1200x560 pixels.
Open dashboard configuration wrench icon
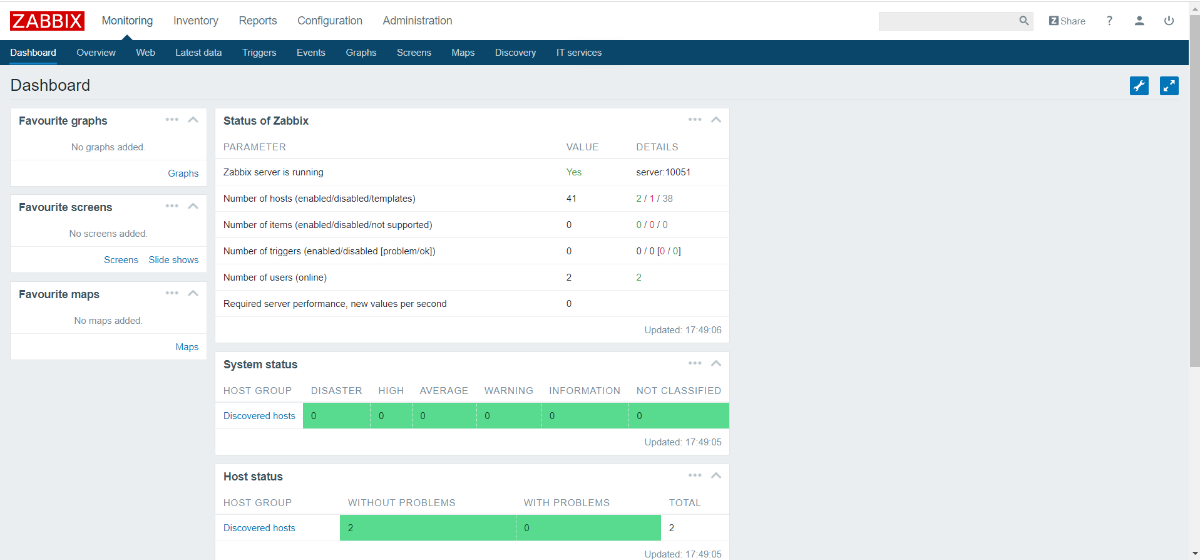tap(1139, 86)
